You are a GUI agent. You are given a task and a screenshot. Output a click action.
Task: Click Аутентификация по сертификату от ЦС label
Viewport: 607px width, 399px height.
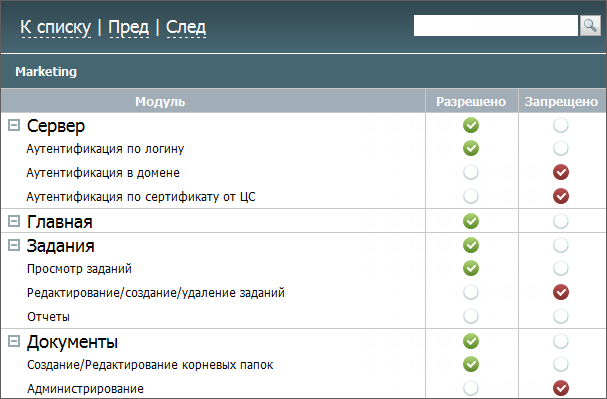tap(141, 197)
